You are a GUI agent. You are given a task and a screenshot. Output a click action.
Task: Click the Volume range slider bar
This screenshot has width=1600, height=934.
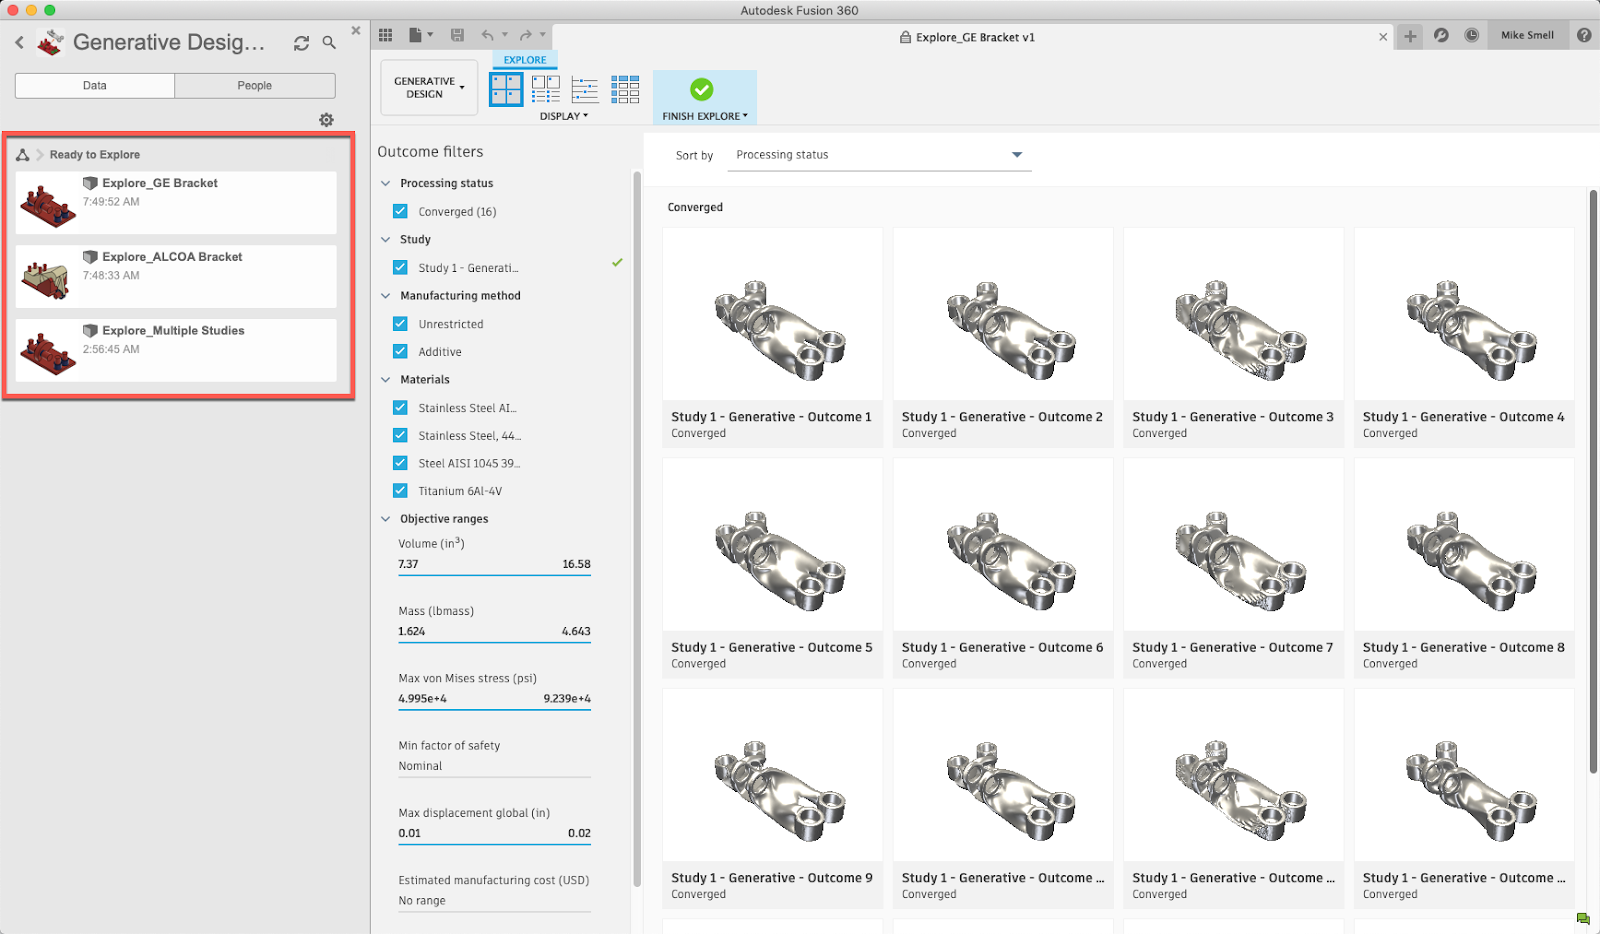click(494, 575)
